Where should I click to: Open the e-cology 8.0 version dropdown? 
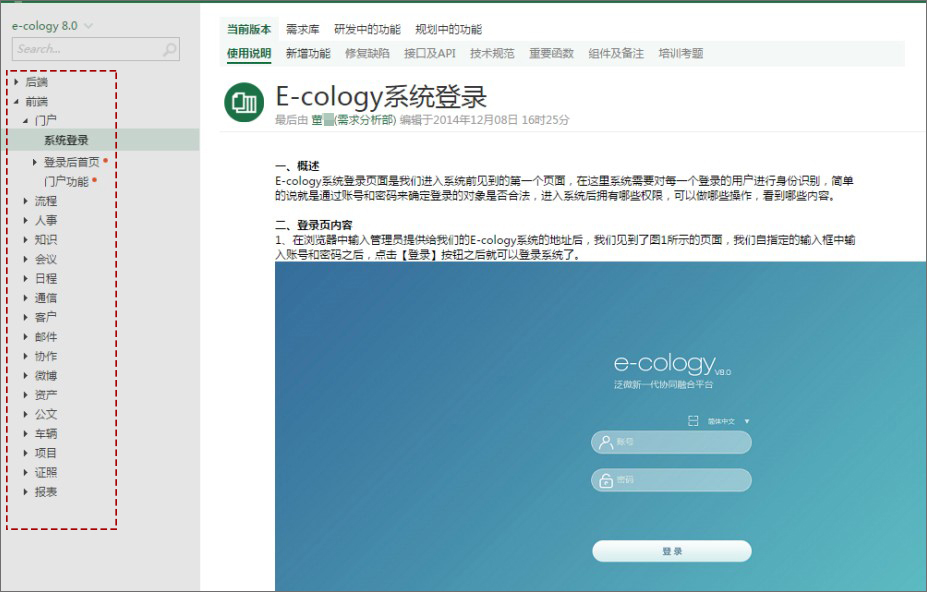(x=89, y=26)
